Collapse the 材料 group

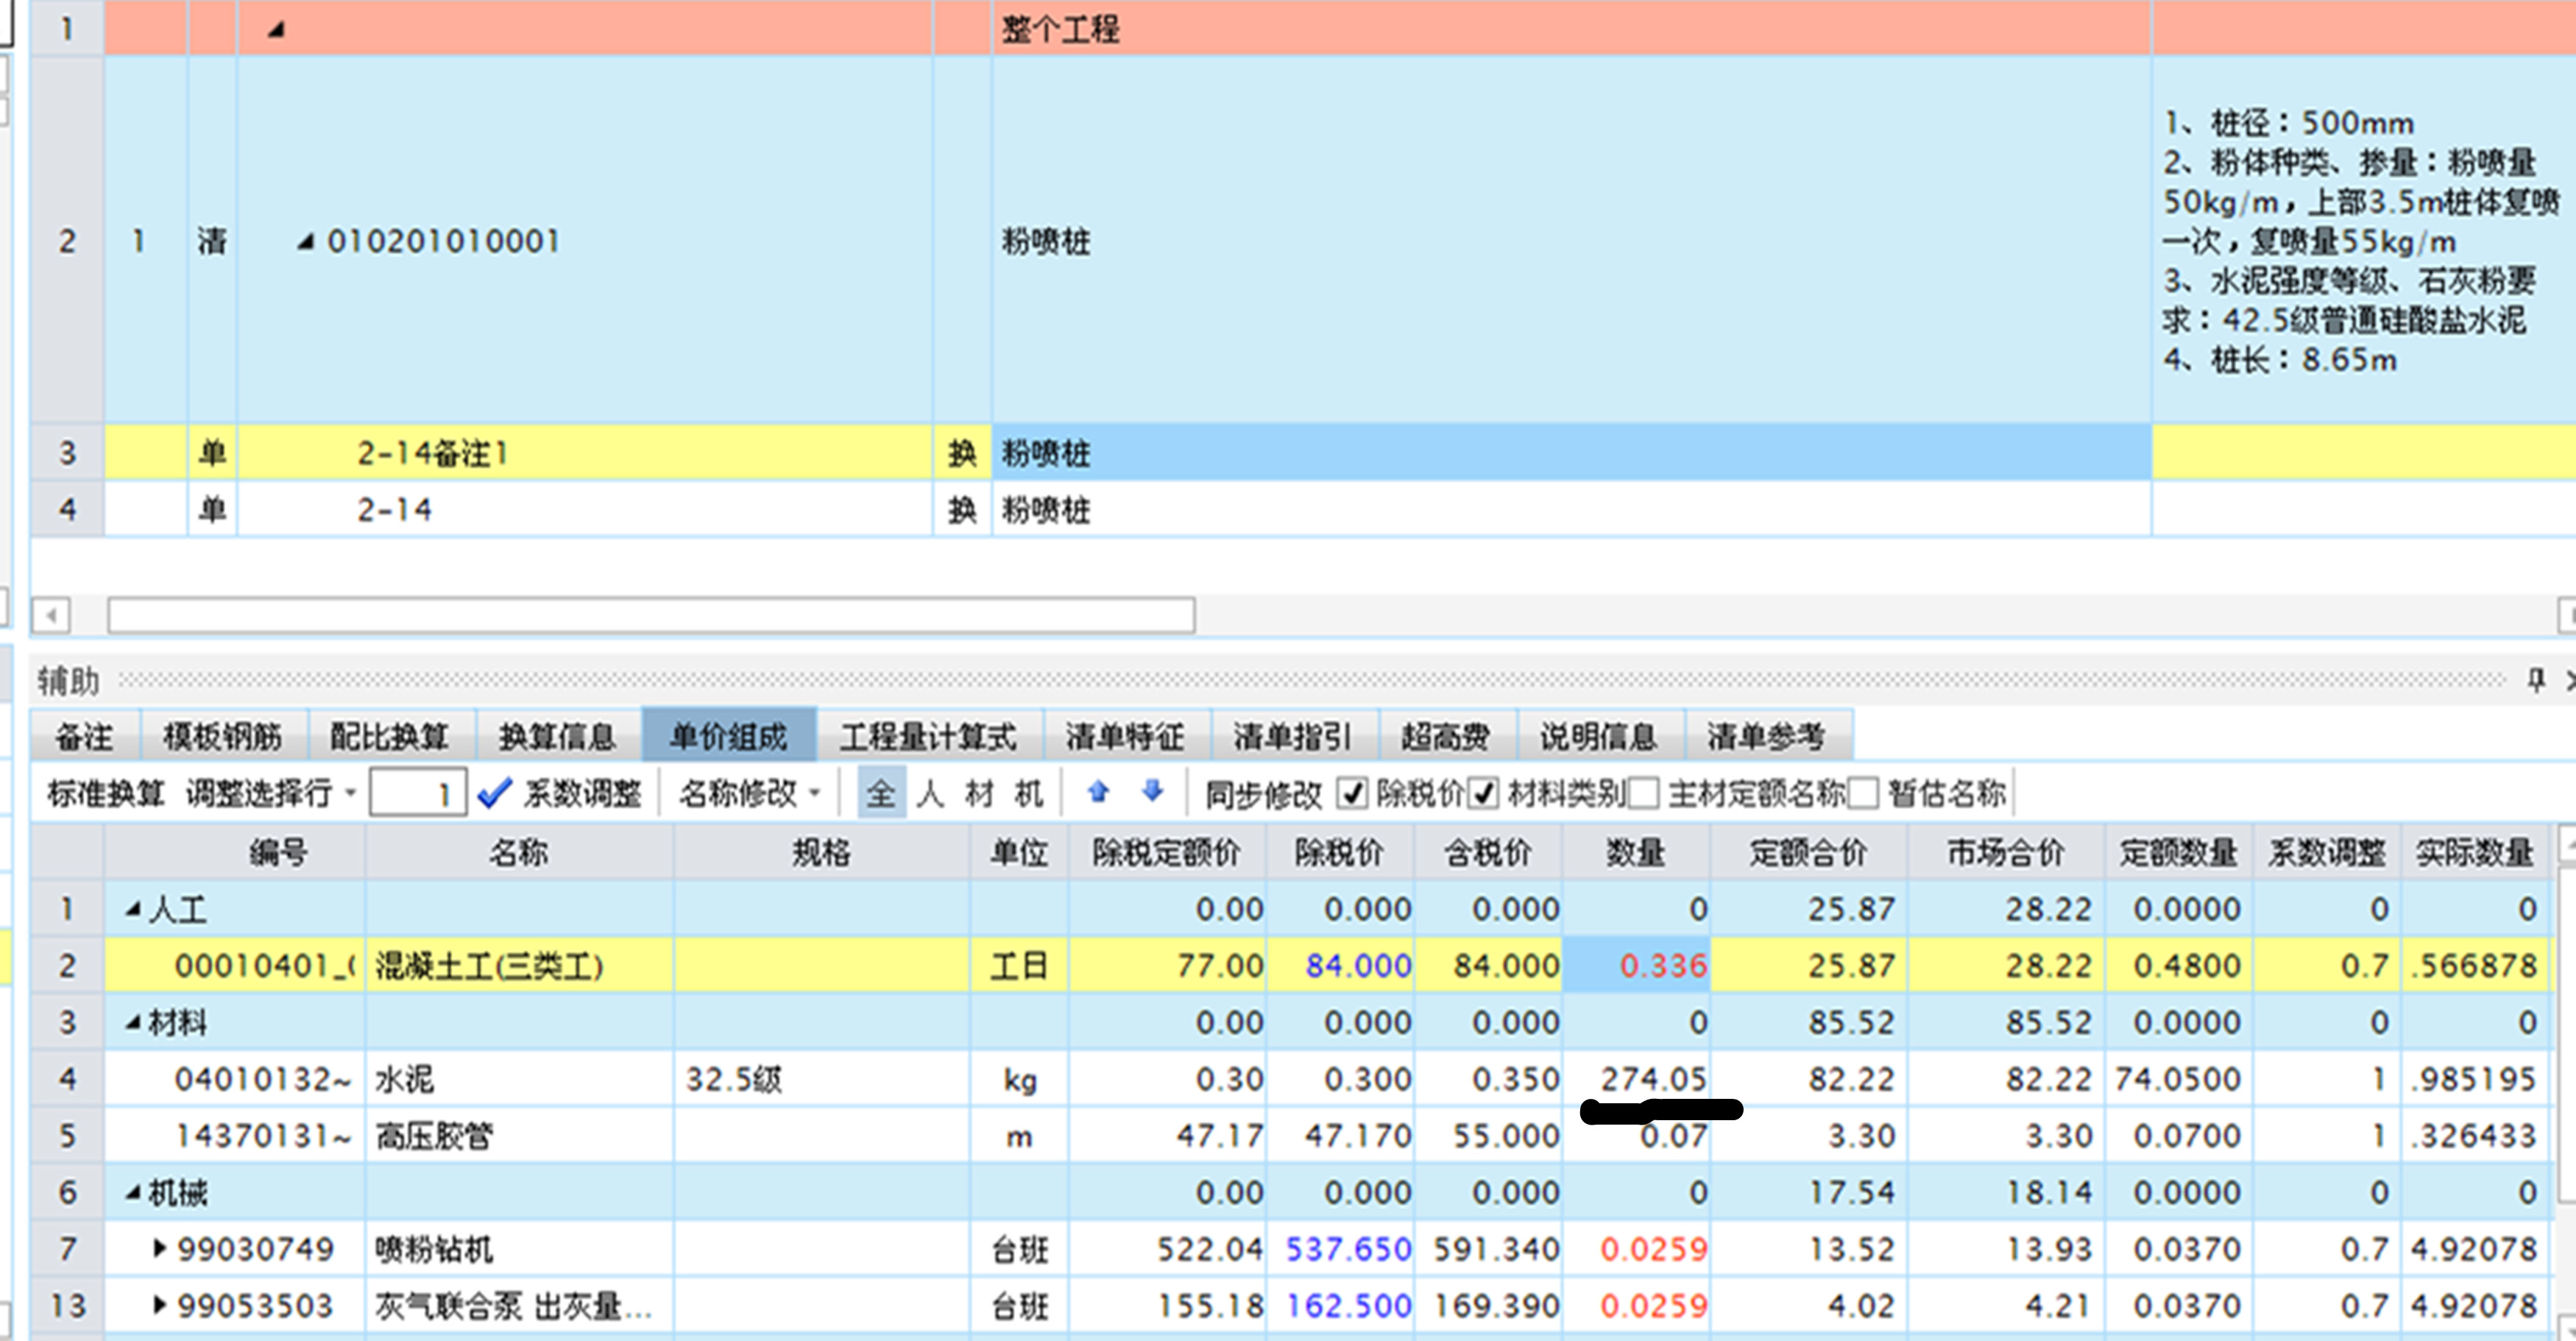coord(133,1022)
